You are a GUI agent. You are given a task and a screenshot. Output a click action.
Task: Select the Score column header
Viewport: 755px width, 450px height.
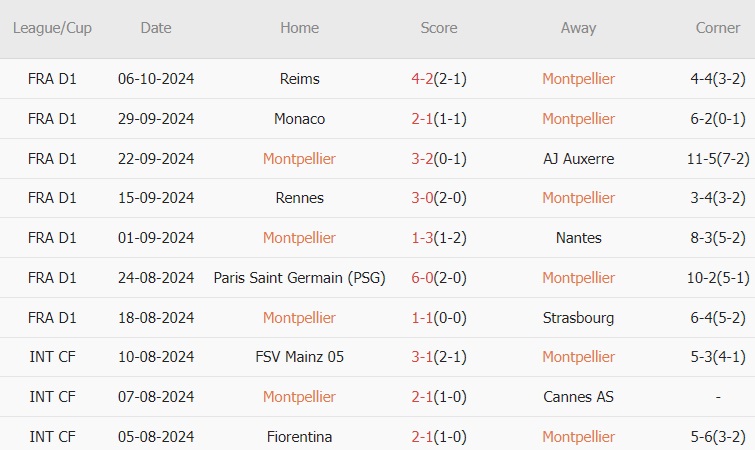coord(439,28)
